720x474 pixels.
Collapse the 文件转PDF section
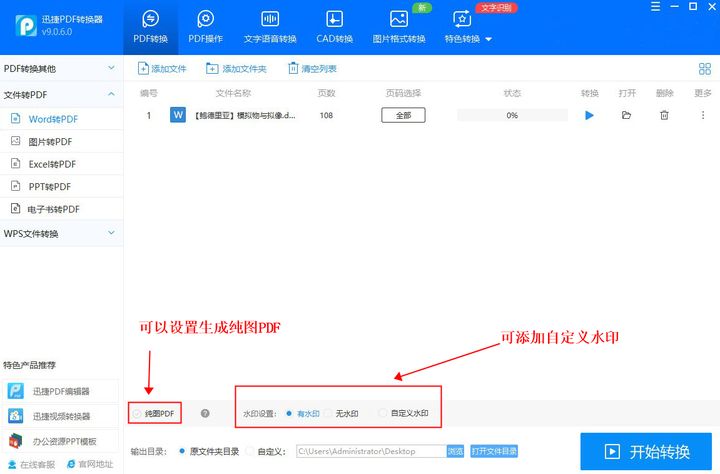[62, 95]
